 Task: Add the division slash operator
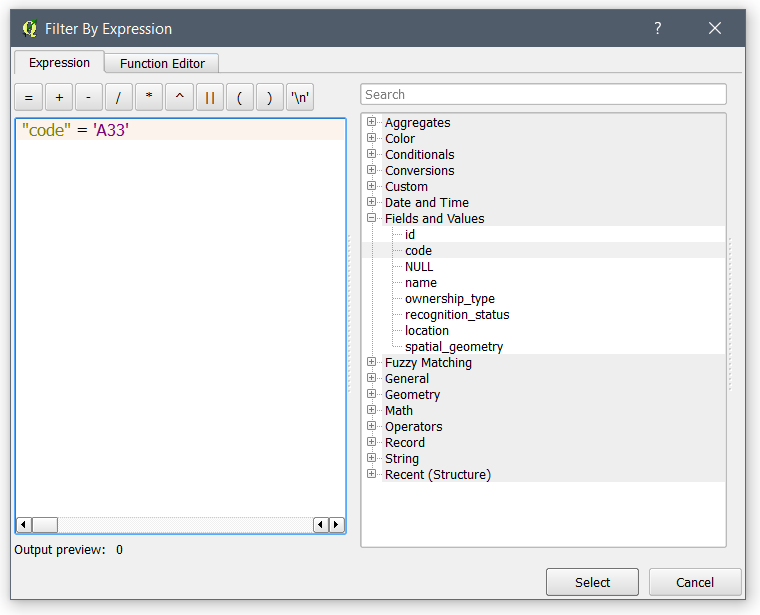click(119, 98)
